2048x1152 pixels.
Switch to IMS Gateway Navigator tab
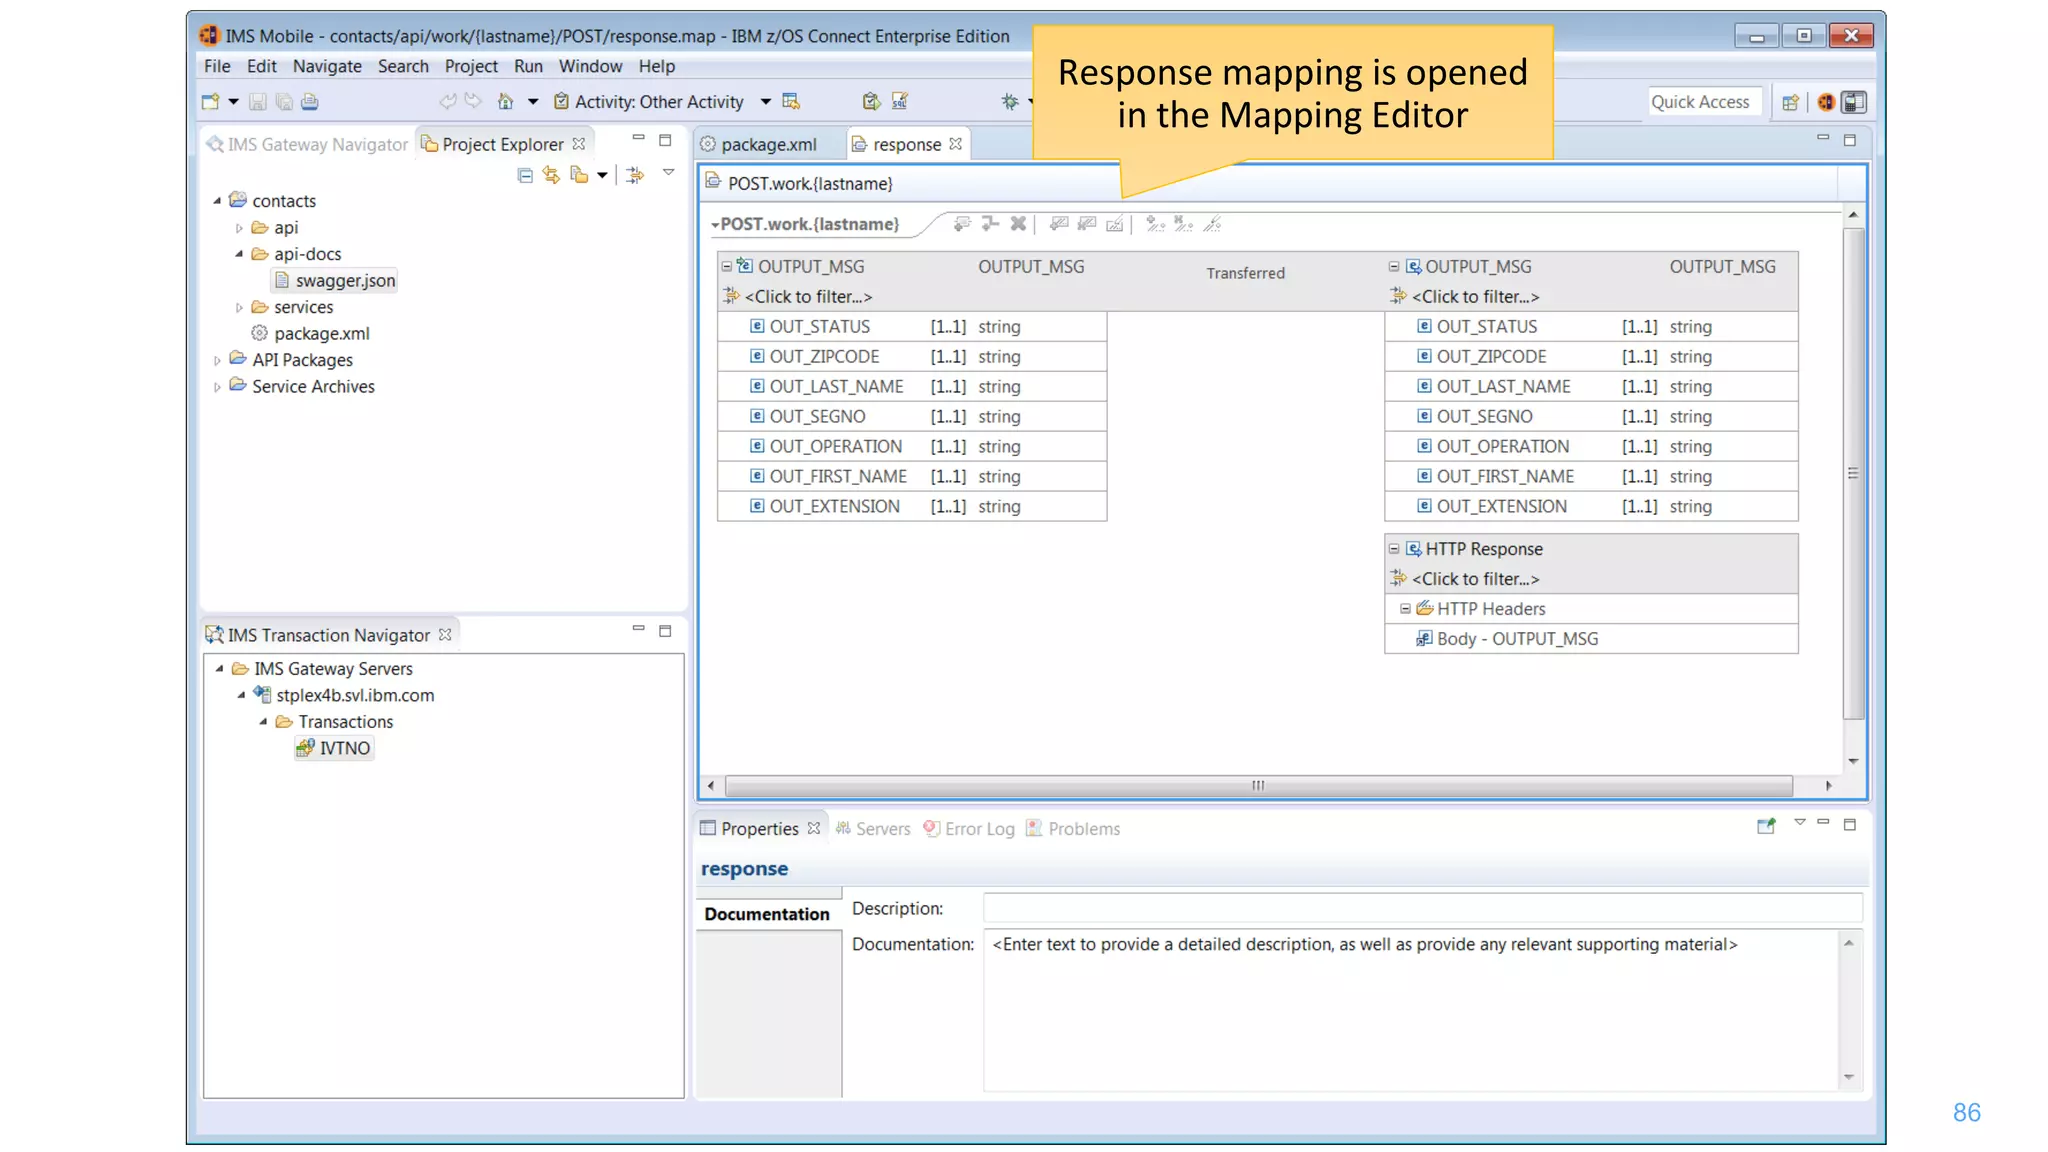coord(308,144)
